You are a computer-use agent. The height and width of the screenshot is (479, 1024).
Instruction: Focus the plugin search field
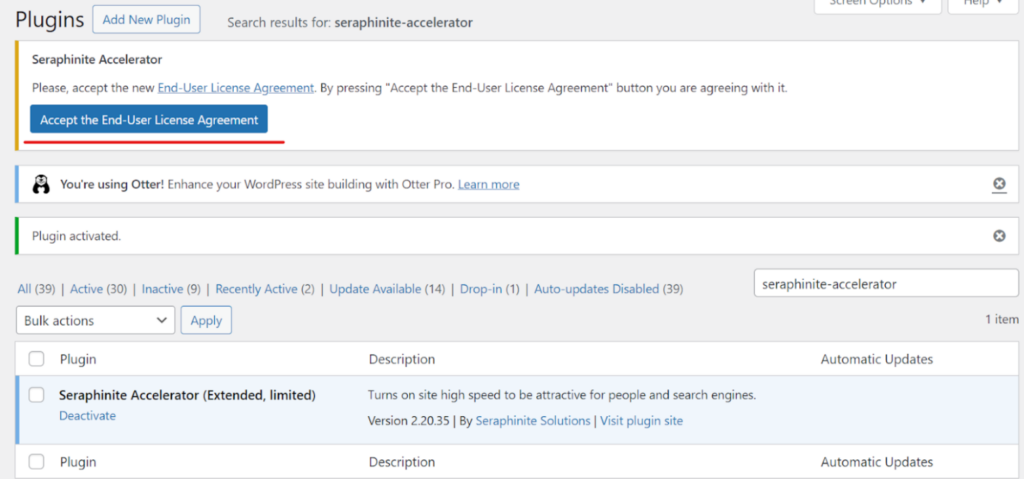(886, 284)
